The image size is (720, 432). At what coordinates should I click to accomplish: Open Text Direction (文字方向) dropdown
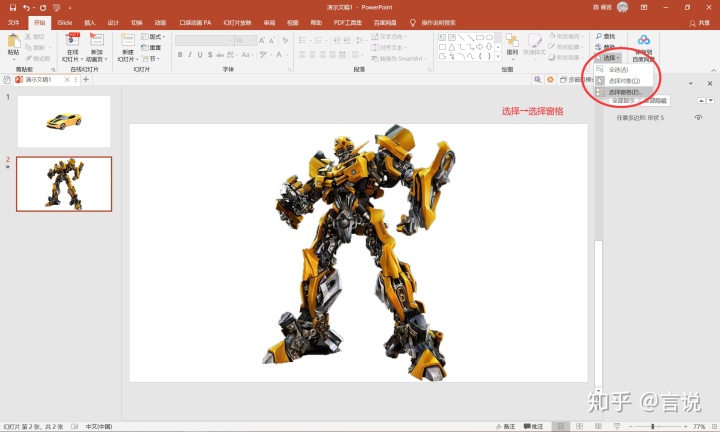pyautogui.click(x=389, y=36)
